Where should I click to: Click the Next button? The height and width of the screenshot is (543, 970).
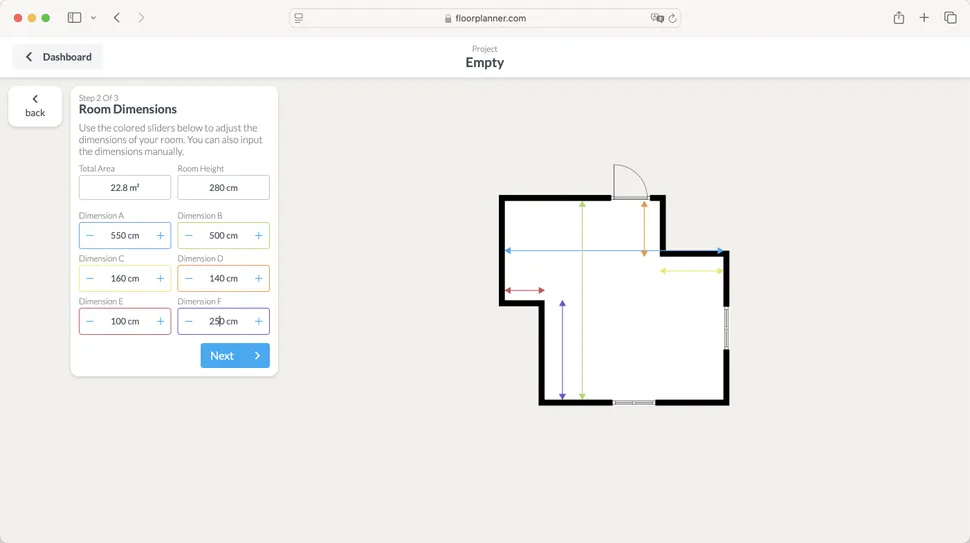[x=235, y=356]
